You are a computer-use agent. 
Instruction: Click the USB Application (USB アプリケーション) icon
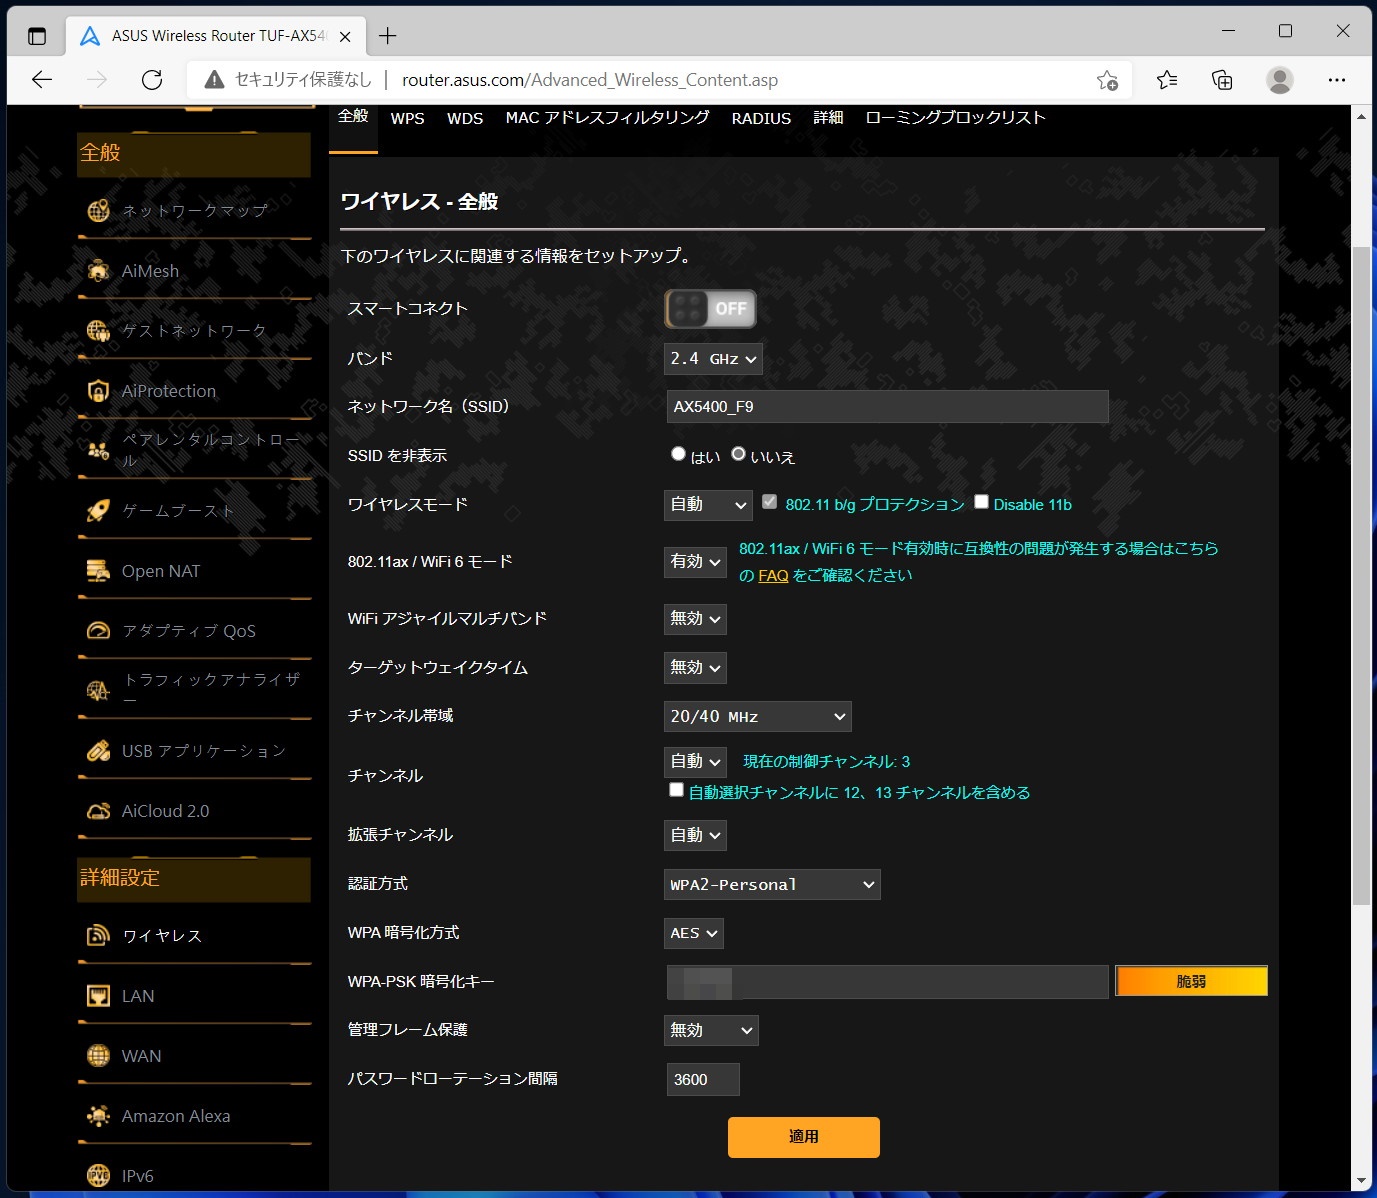pyautogui.click(x=98, y=751)
